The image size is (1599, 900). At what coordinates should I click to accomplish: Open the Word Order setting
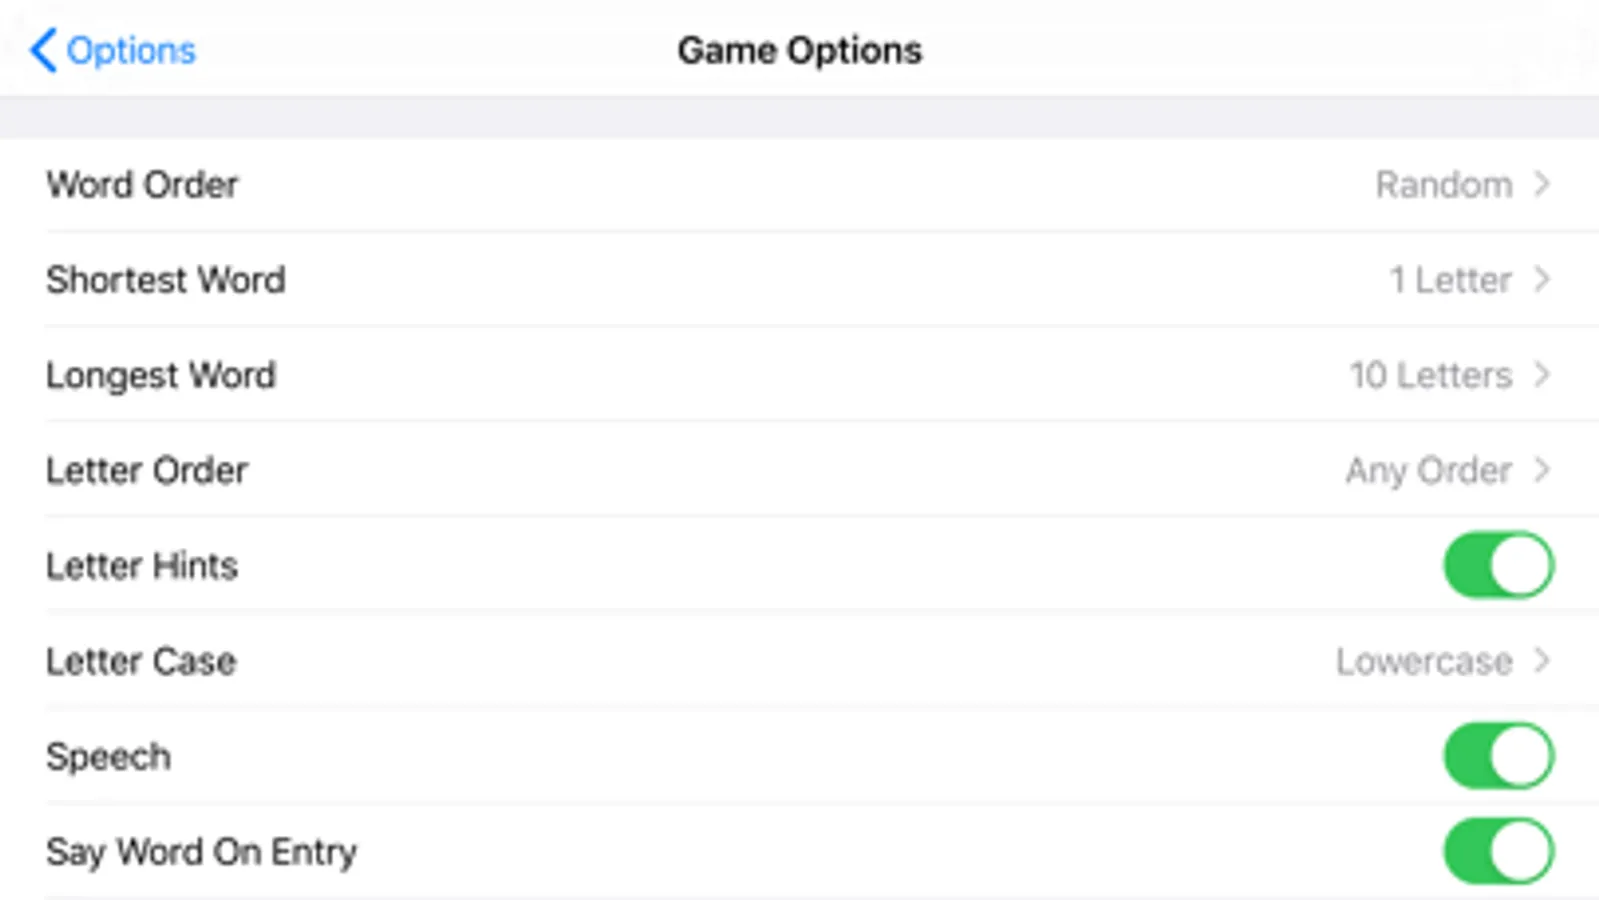coord(142,185)
